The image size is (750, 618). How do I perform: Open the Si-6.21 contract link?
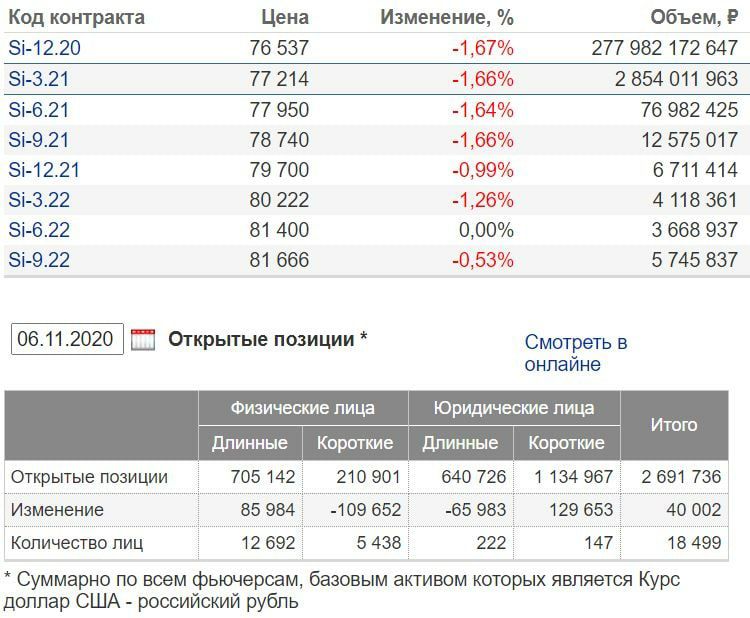(x=39, y=110)
